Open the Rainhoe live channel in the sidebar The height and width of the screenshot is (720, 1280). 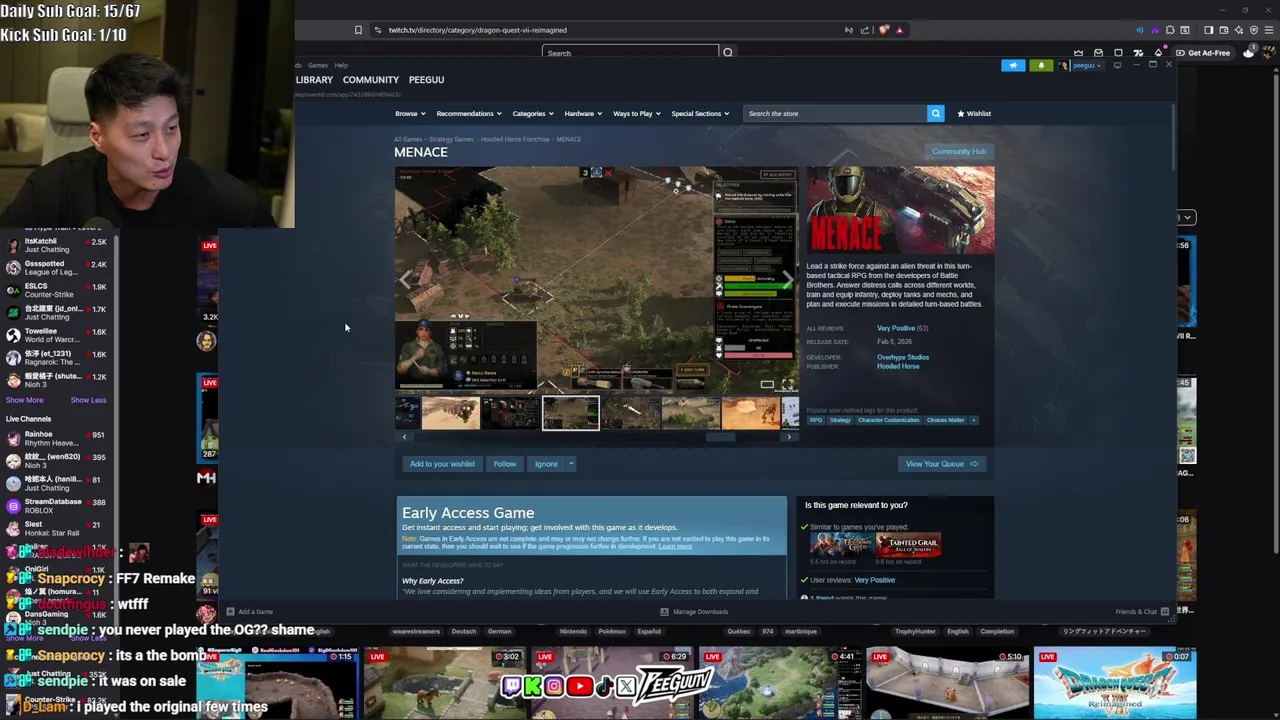click(56, 439)
